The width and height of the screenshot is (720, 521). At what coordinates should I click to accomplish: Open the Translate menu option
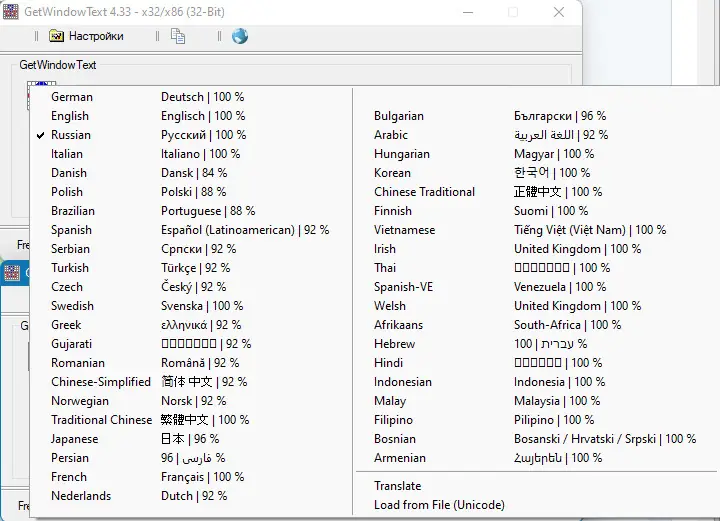pyautogui.click(x=536, y=486)
